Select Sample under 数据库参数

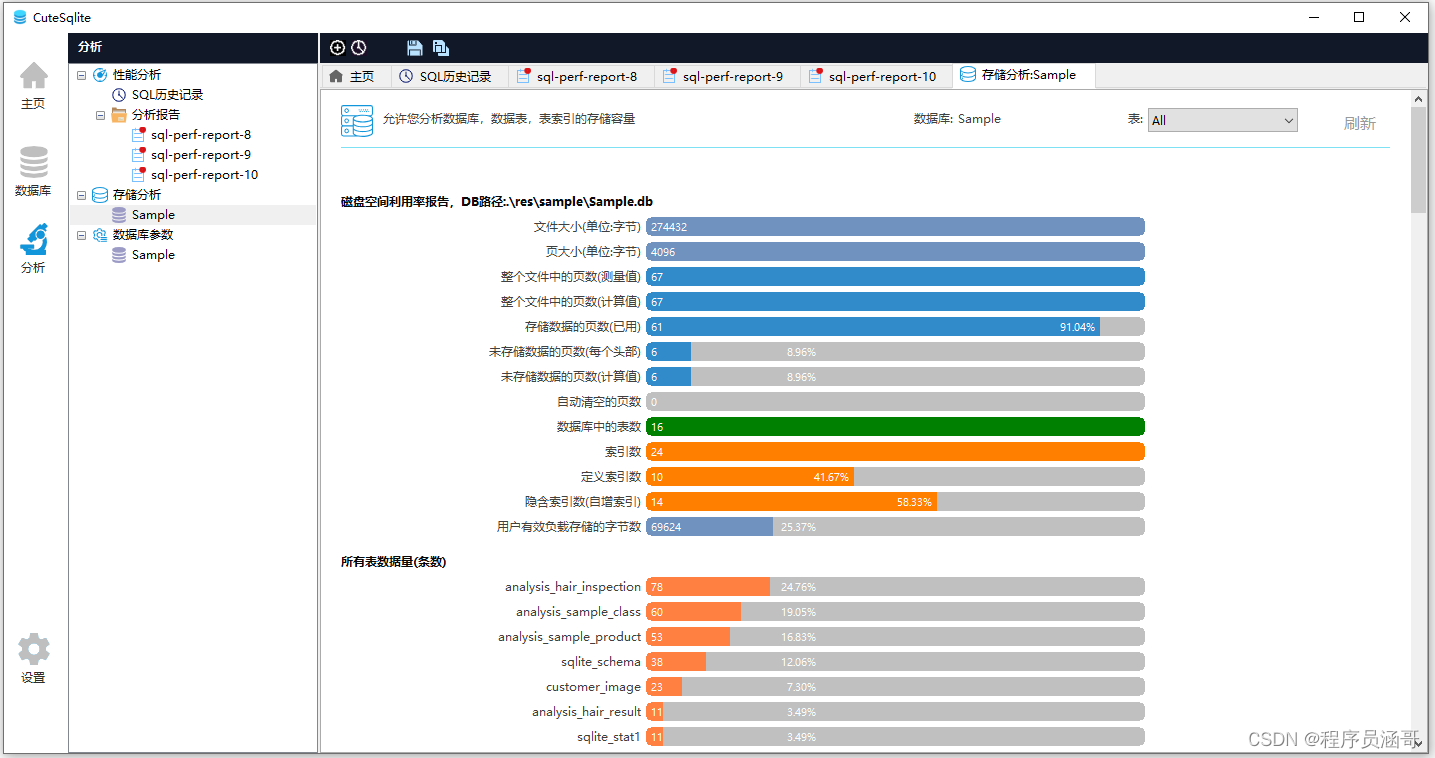[x=153, y=255]
